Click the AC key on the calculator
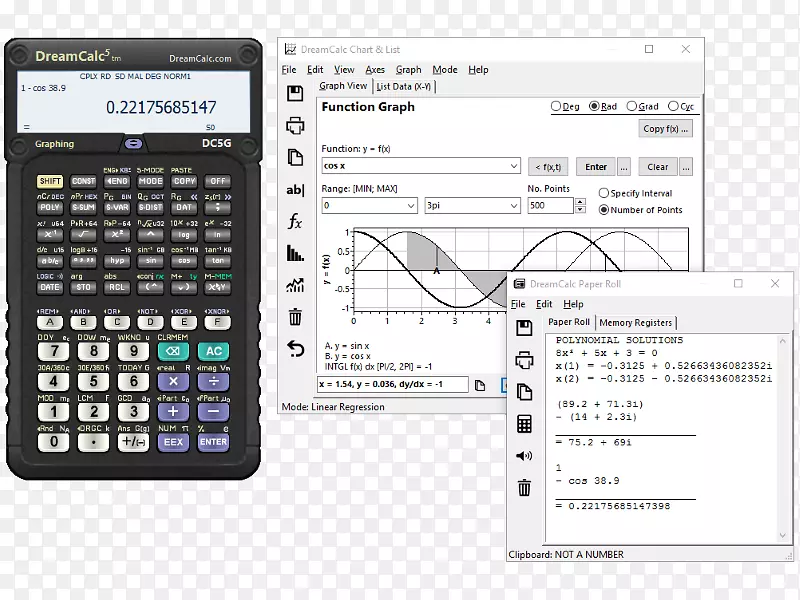Viewport: 800px width, 600px height. 213,351
